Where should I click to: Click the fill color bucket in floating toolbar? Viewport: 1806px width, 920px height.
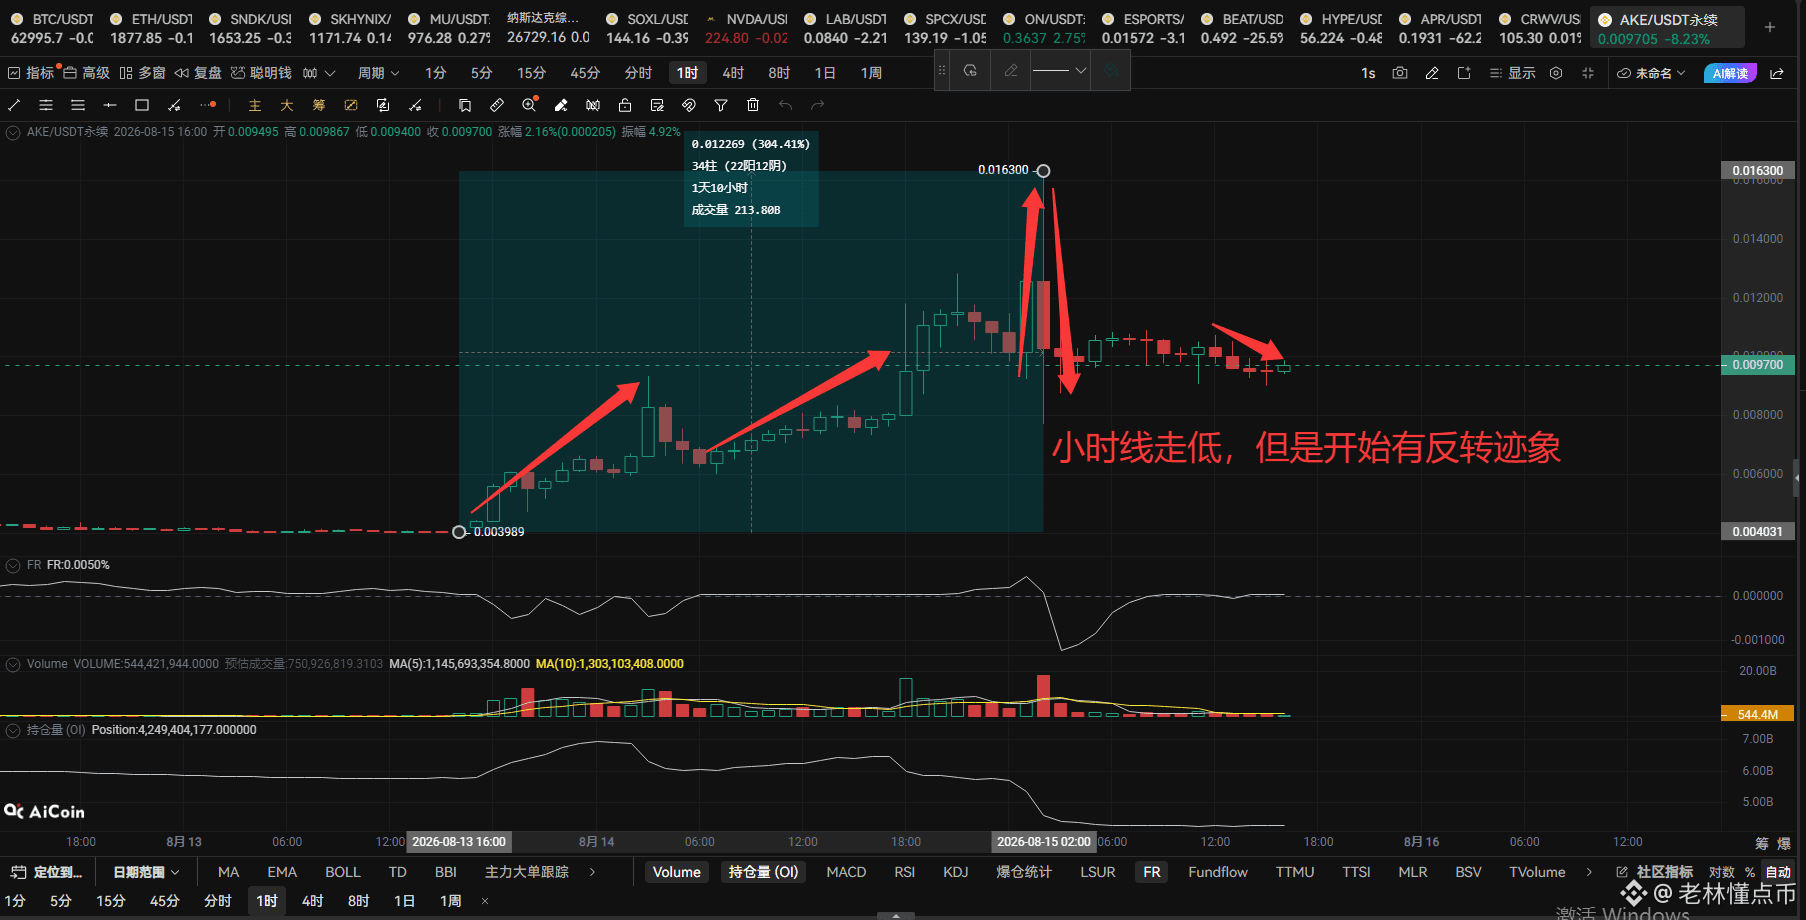tap(1111, 71)
